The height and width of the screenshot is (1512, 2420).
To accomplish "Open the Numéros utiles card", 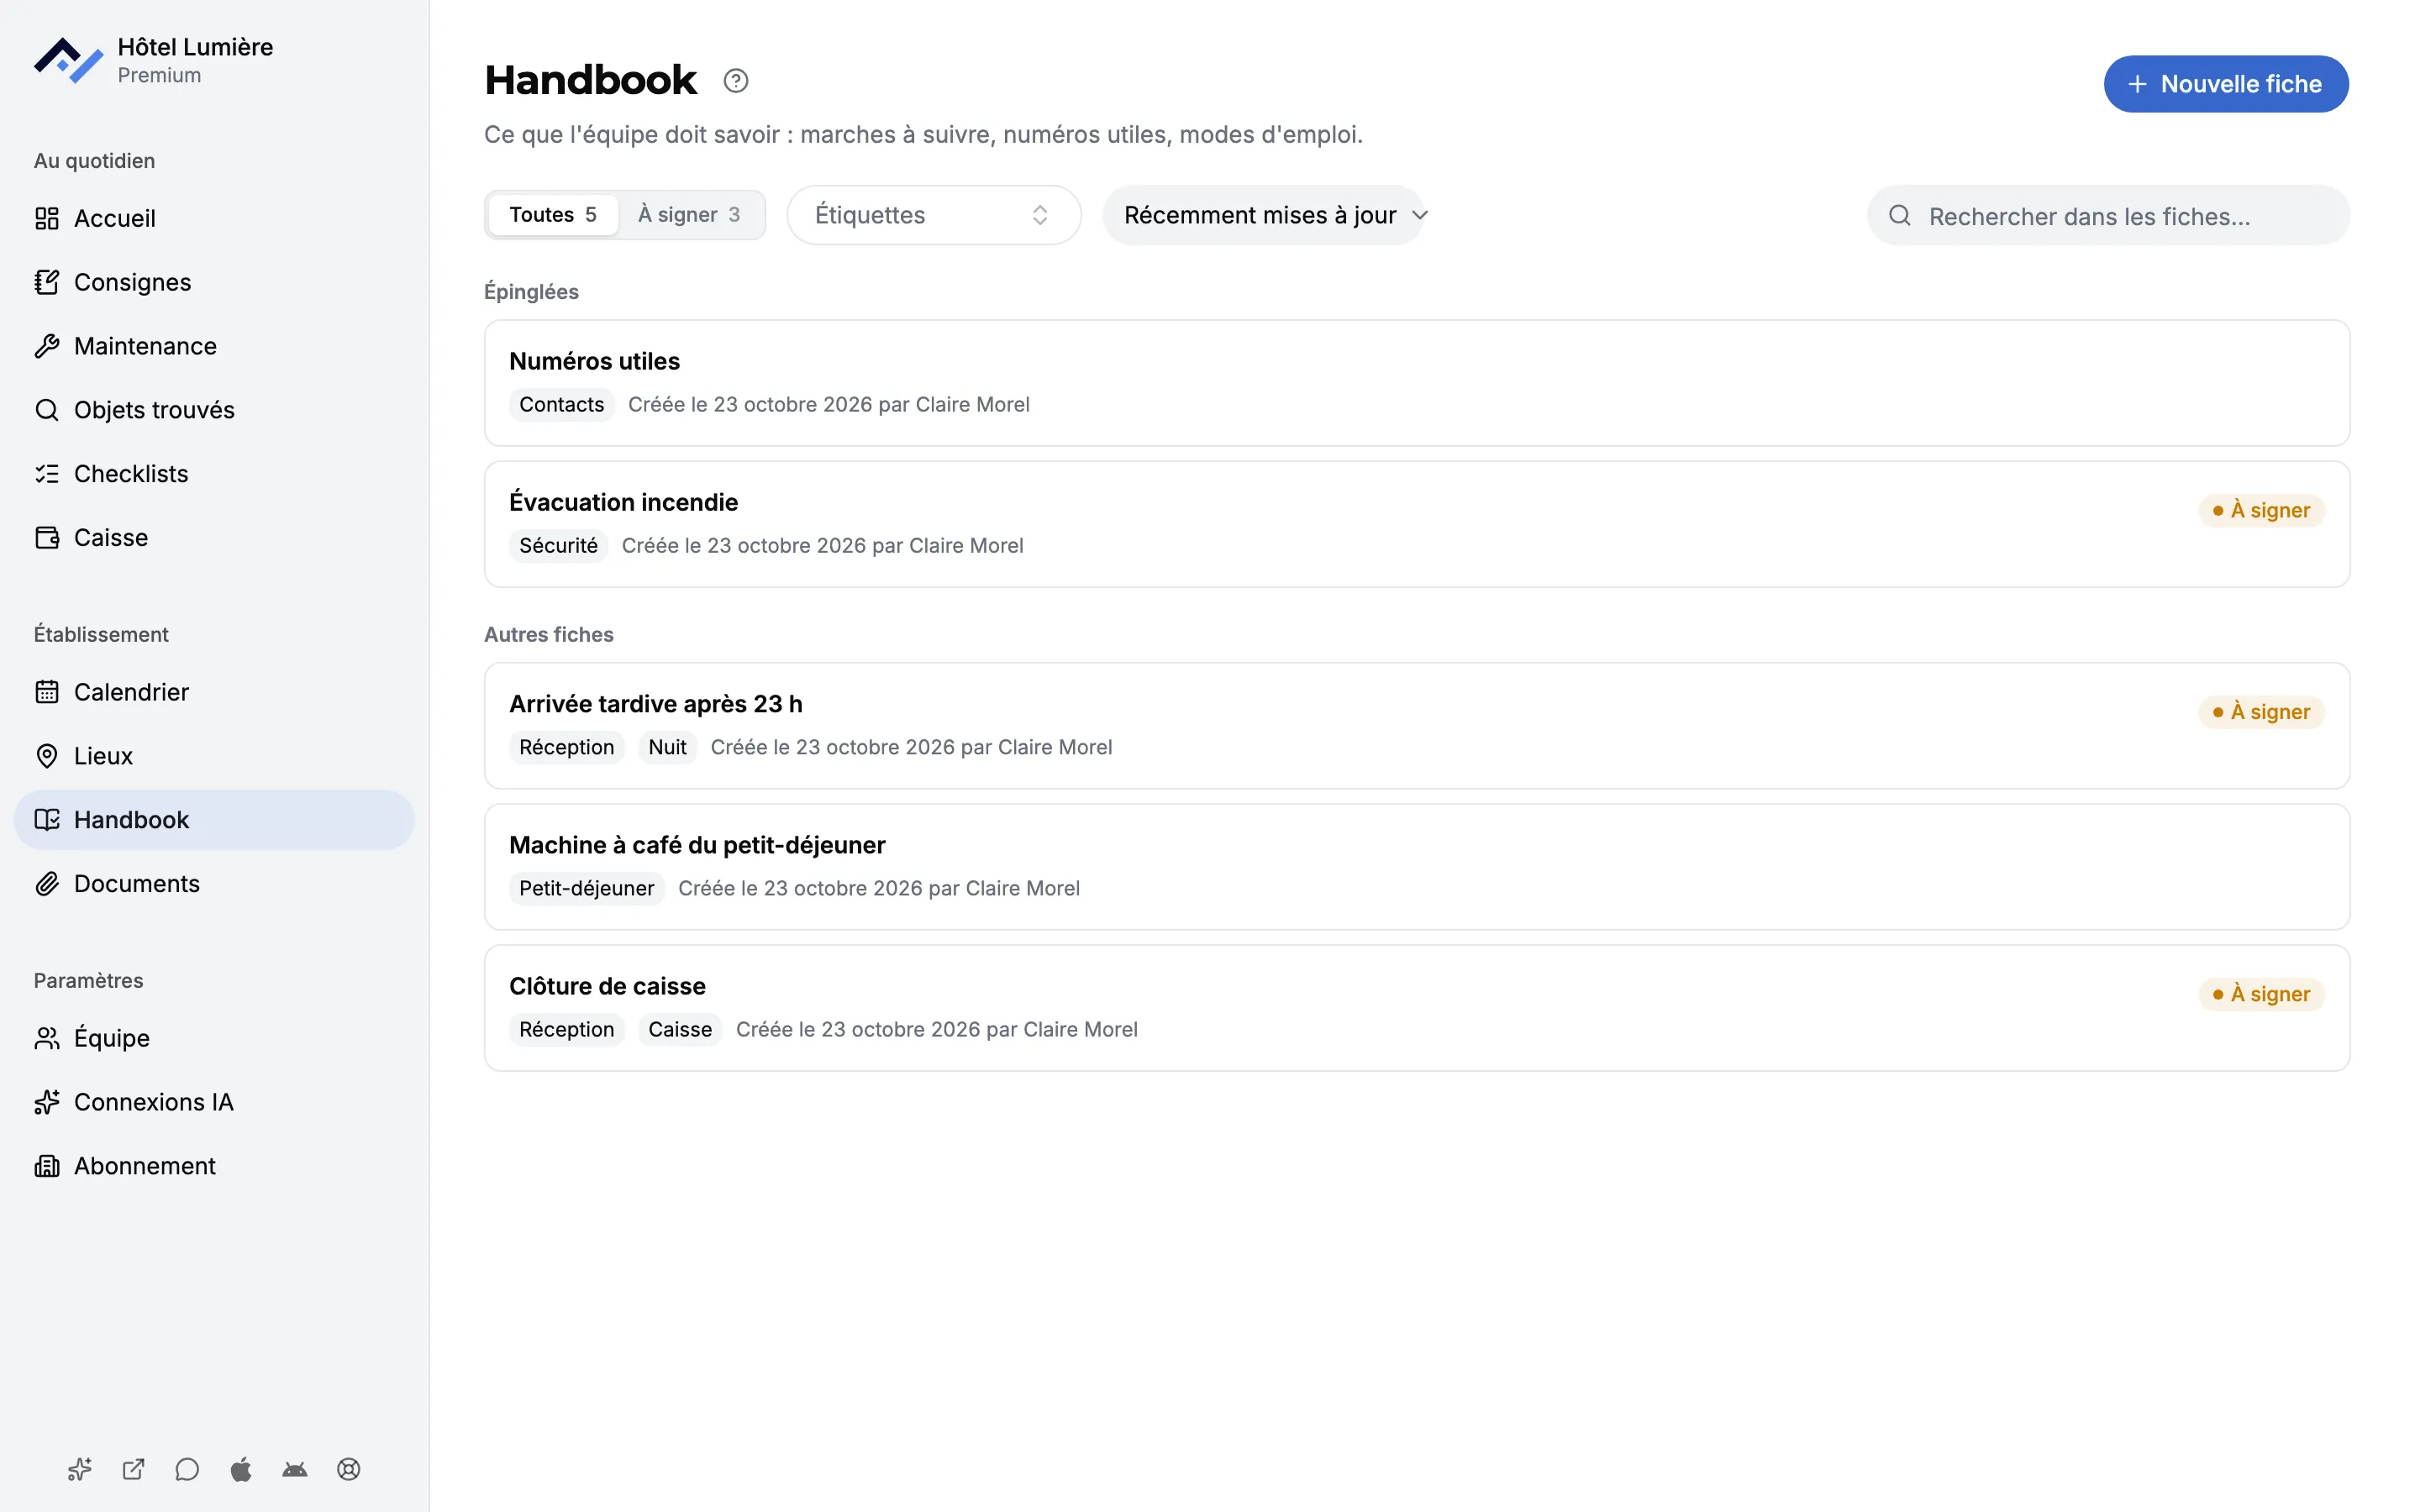I will click(x=1416, y=383).
